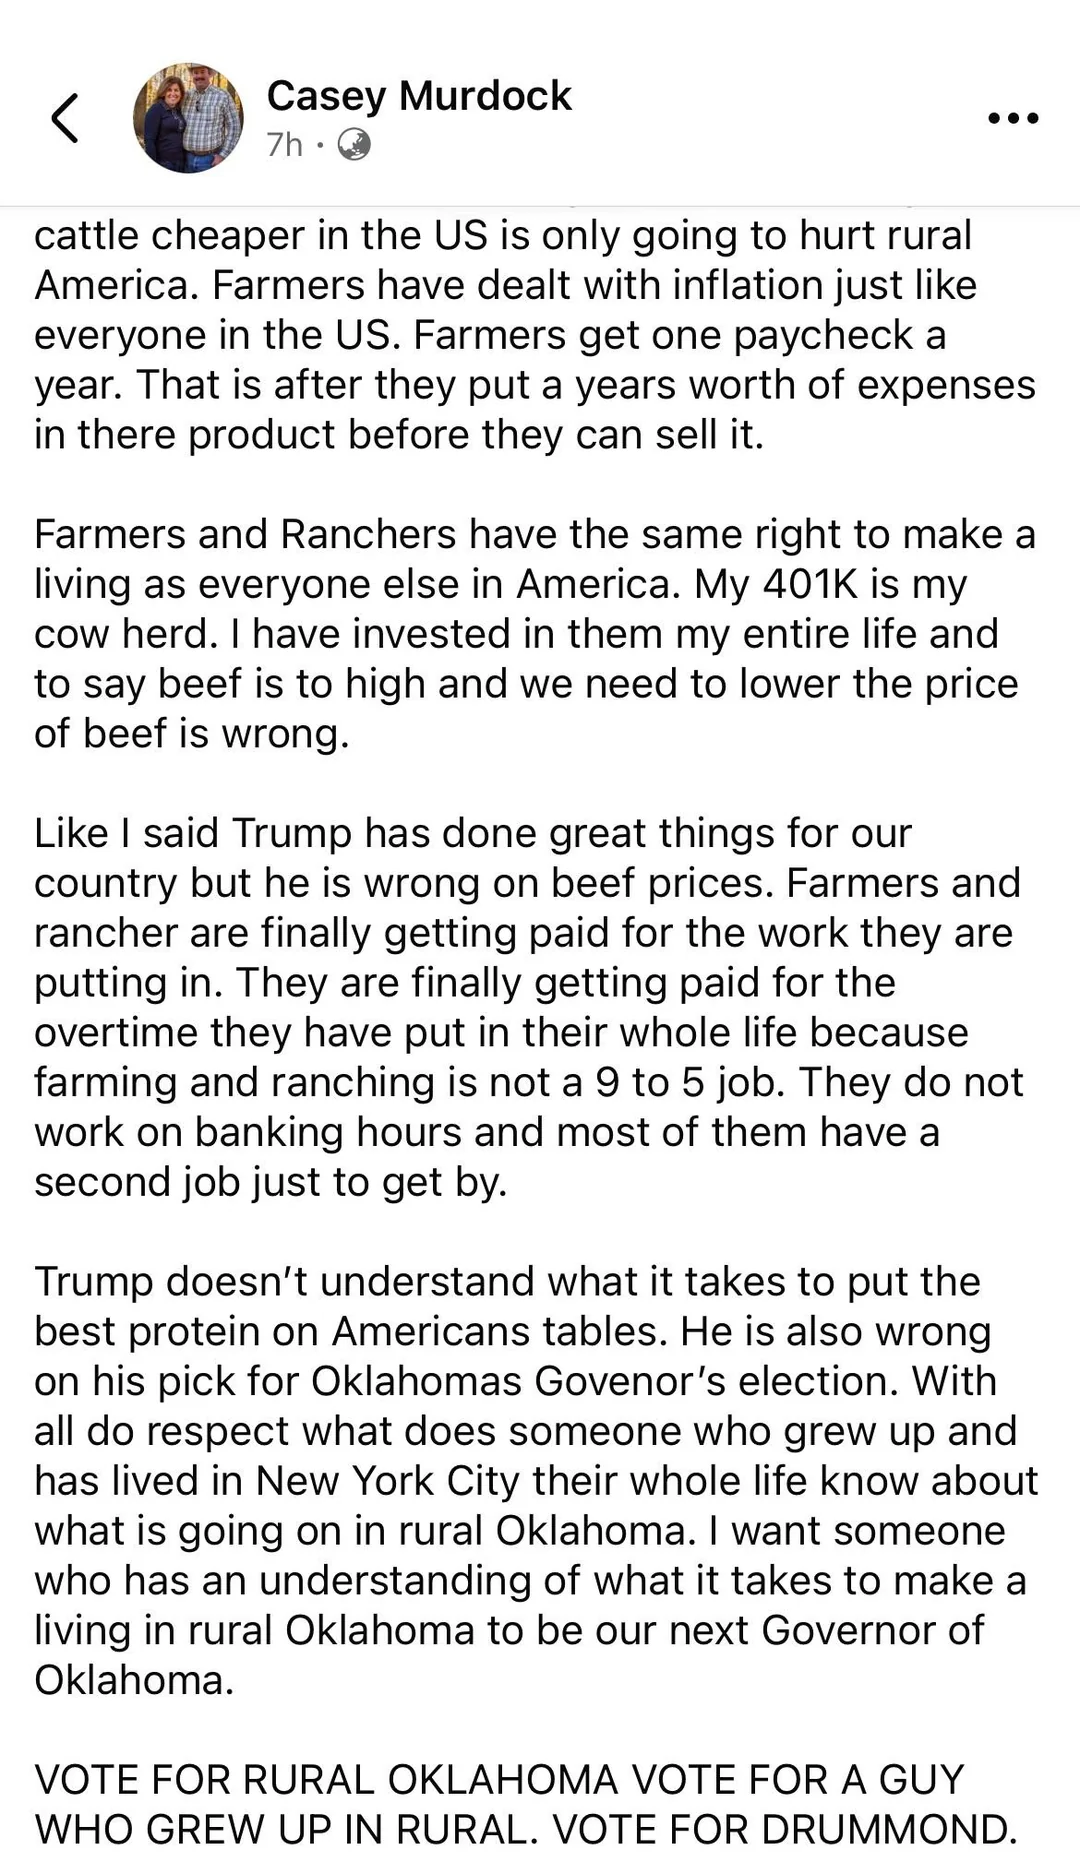Screen dimensions: 1080x1874
Task: Click the single word line 'Oklahoma.'
Action: 134,1680
